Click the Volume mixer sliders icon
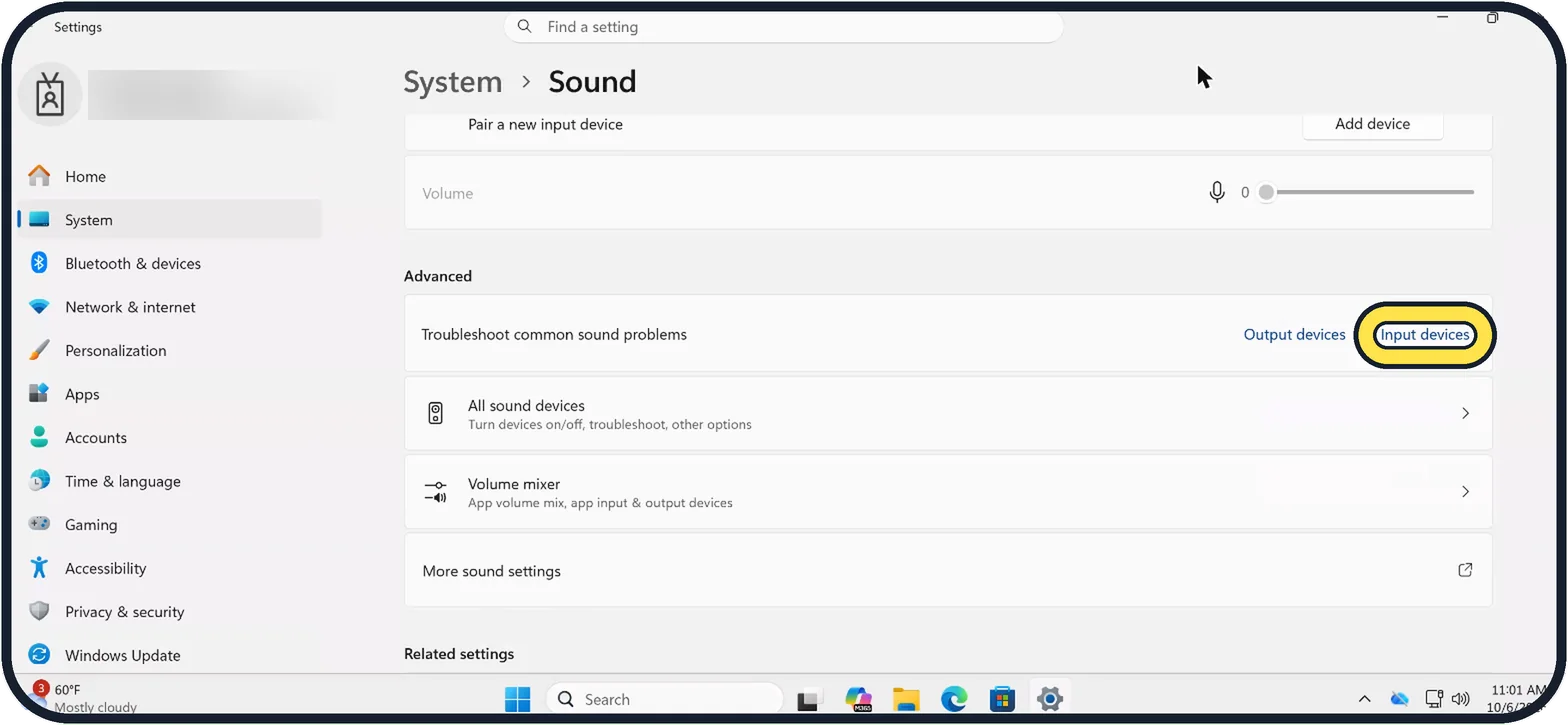Screen dimensions: 1568x725 tap(435, 491)
